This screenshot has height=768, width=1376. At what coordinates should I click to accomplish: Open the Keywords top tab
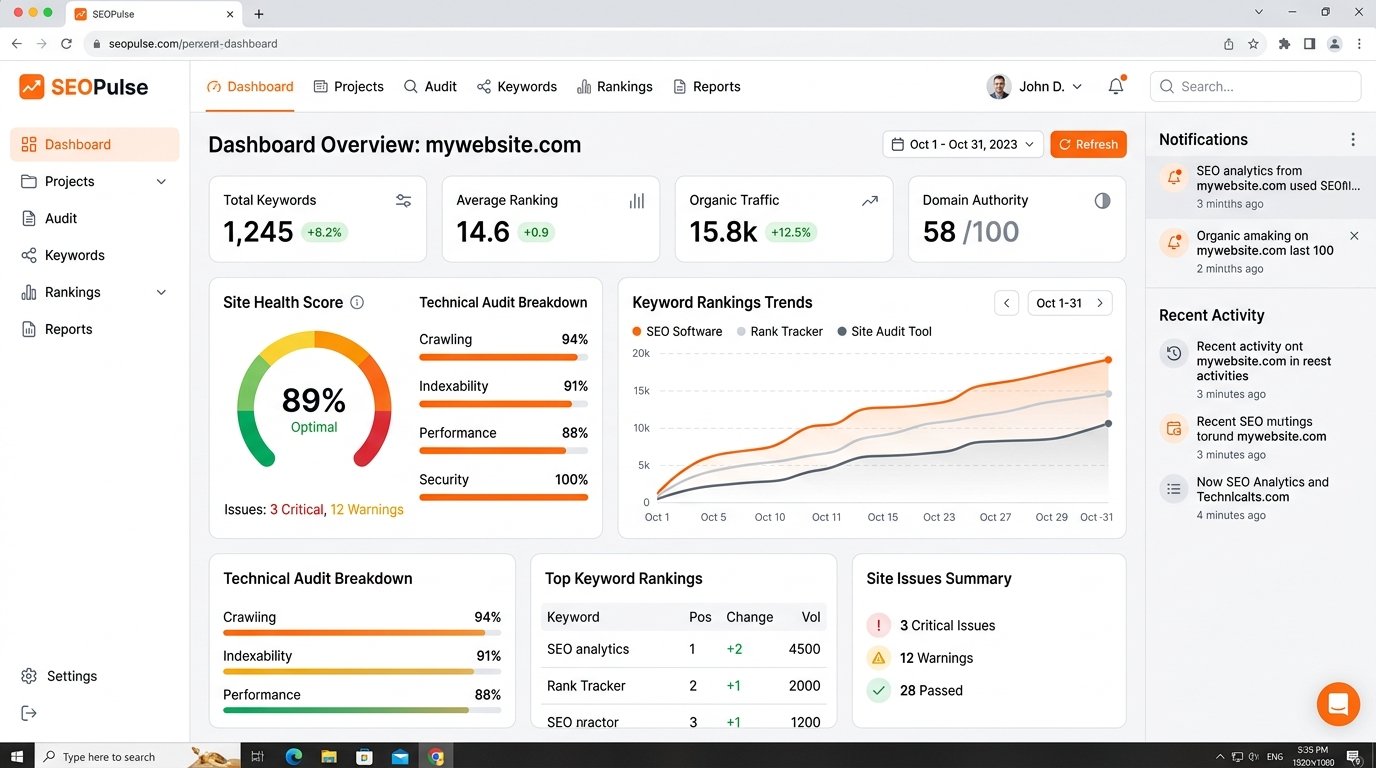click(x=516, y=87)
